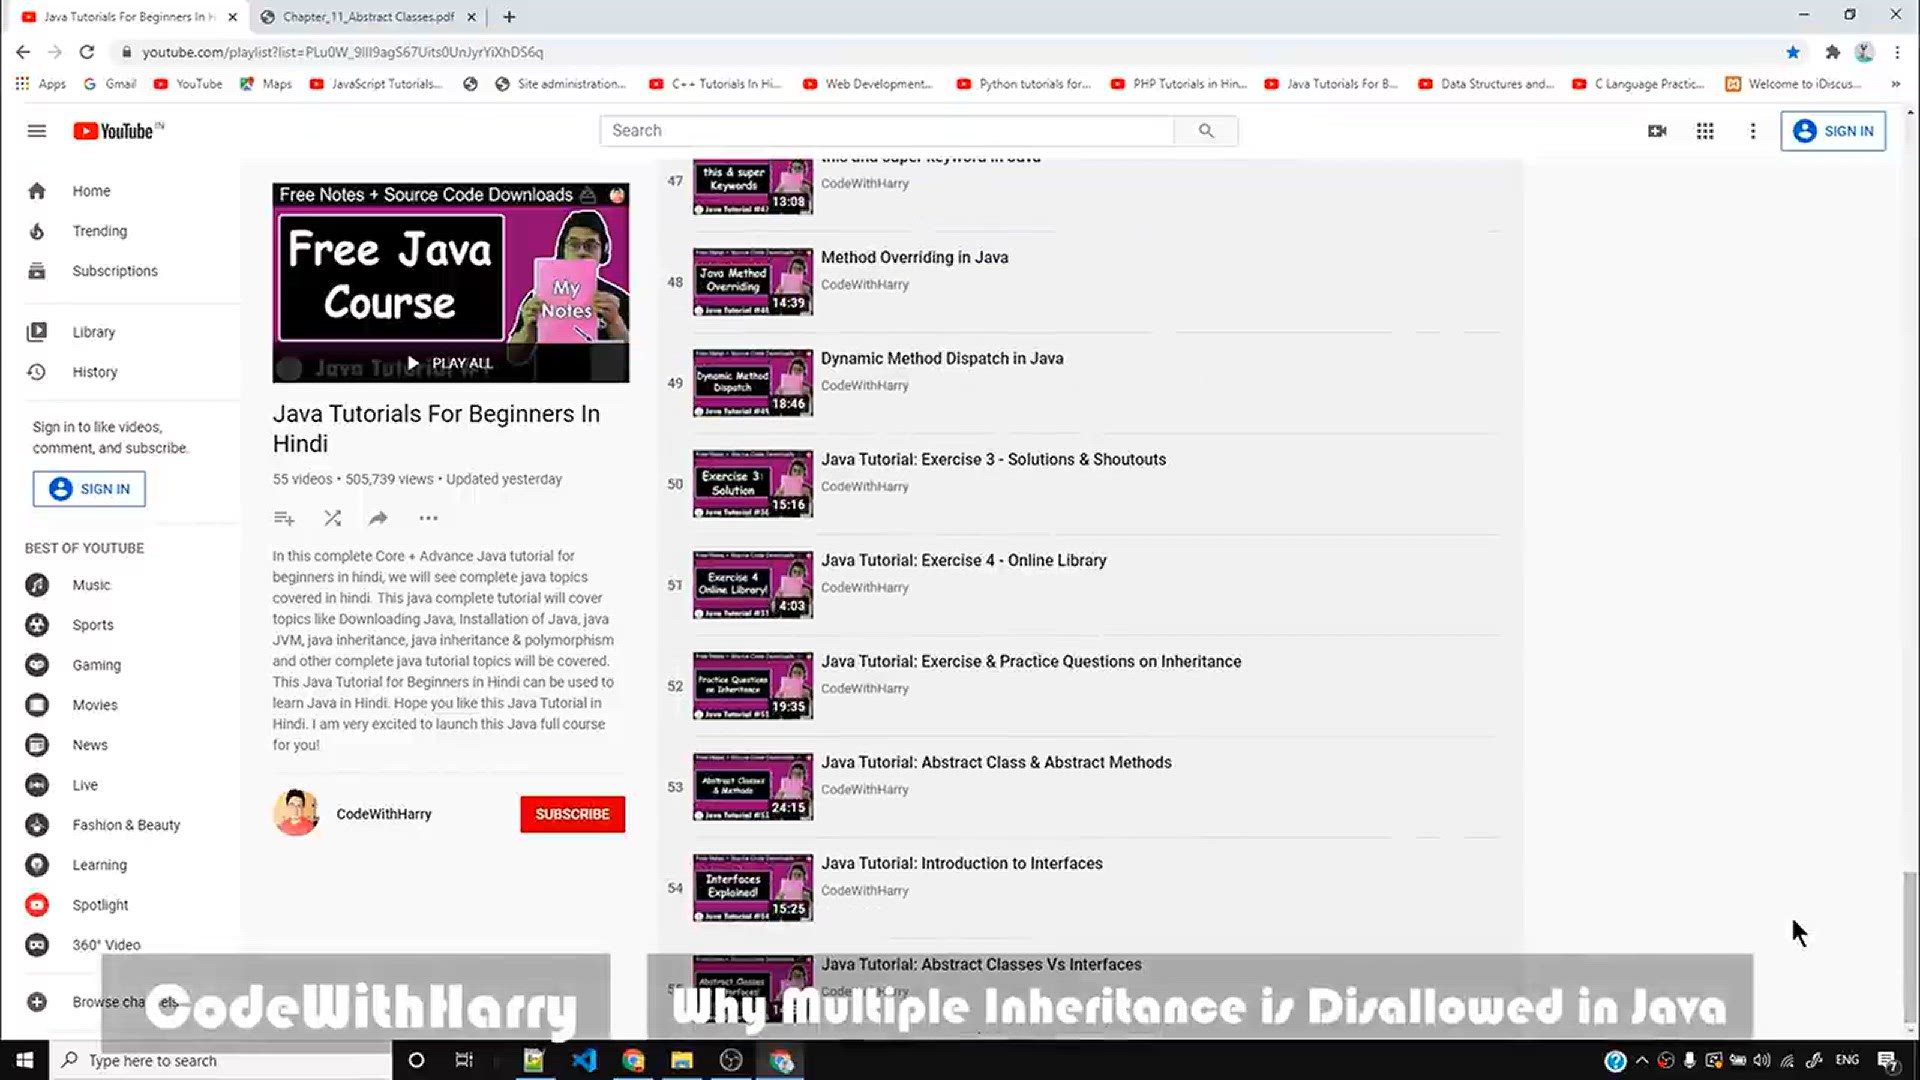Viewport: 1920px width, 1080px height.
Task: Open Exercise 4 Online Library thumbnail
Action: point(753,585)
